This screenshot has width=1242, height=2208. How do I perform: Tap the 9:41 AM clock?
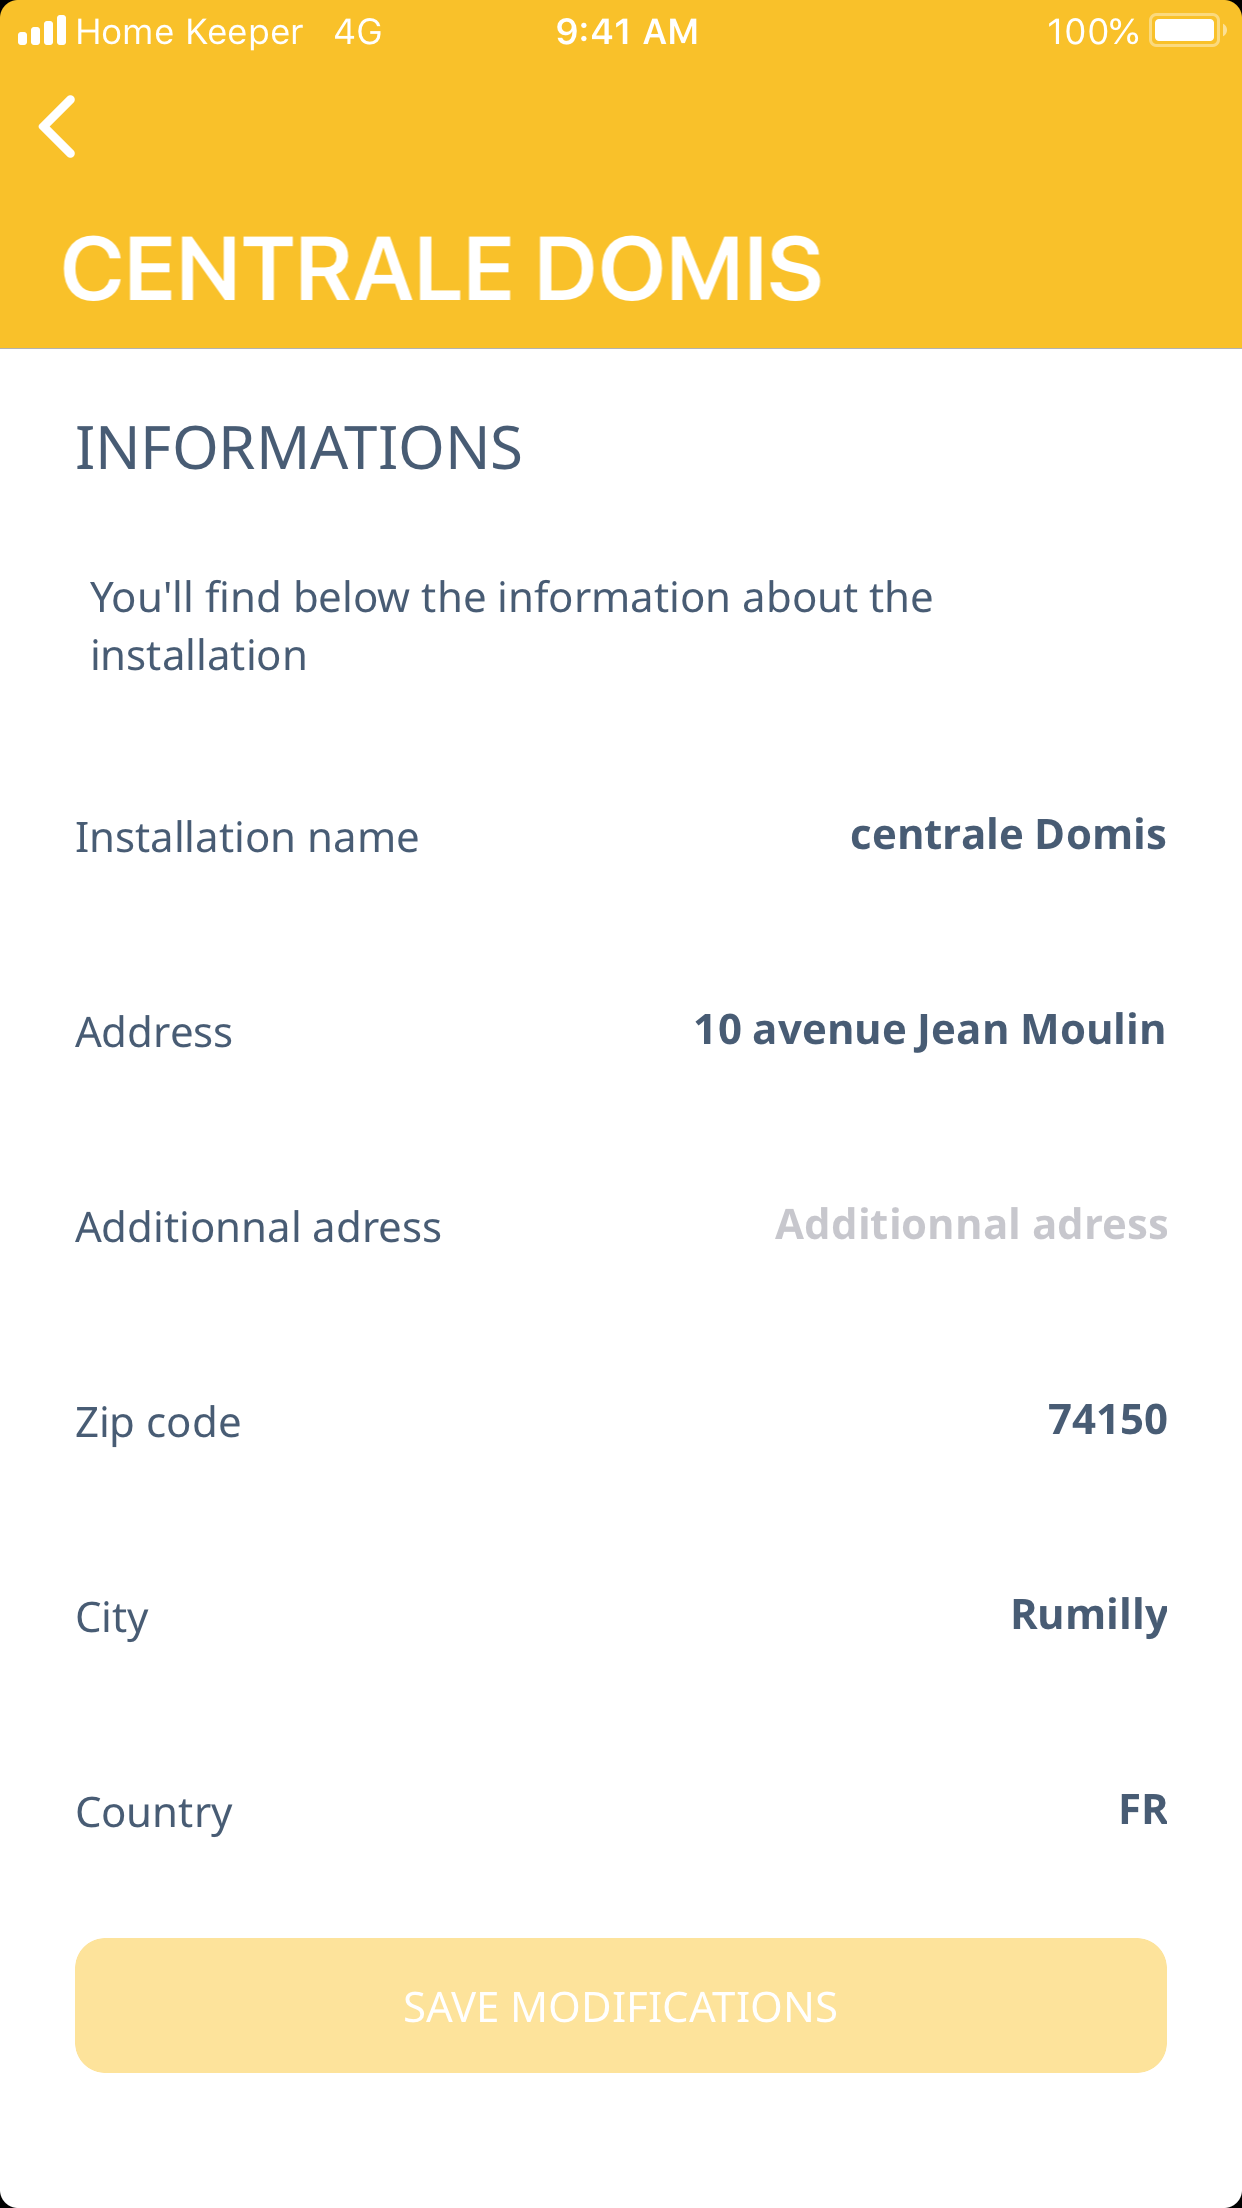[x=627, y=32]
